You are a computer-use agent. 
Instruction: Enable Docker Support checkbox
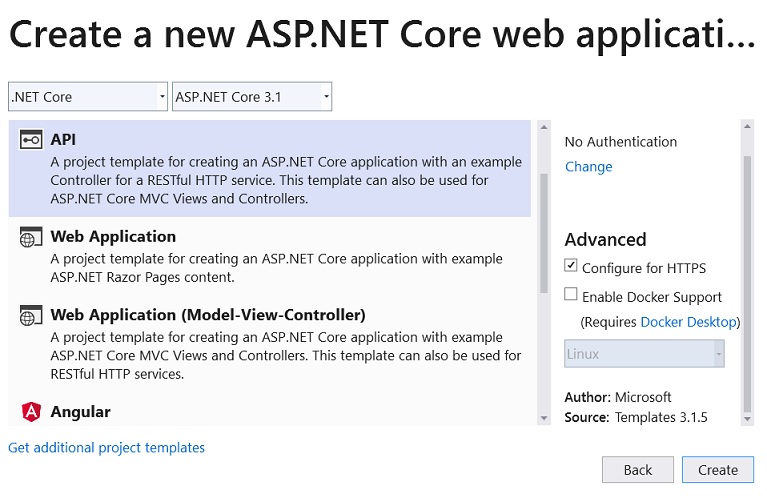click(x=570, y=294)
